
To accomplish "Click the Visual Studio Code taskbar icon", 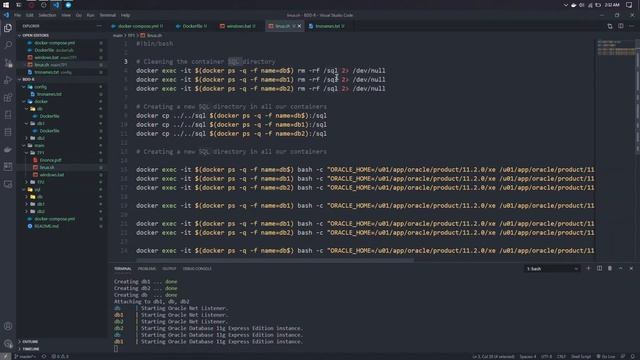I will [56, 5].
